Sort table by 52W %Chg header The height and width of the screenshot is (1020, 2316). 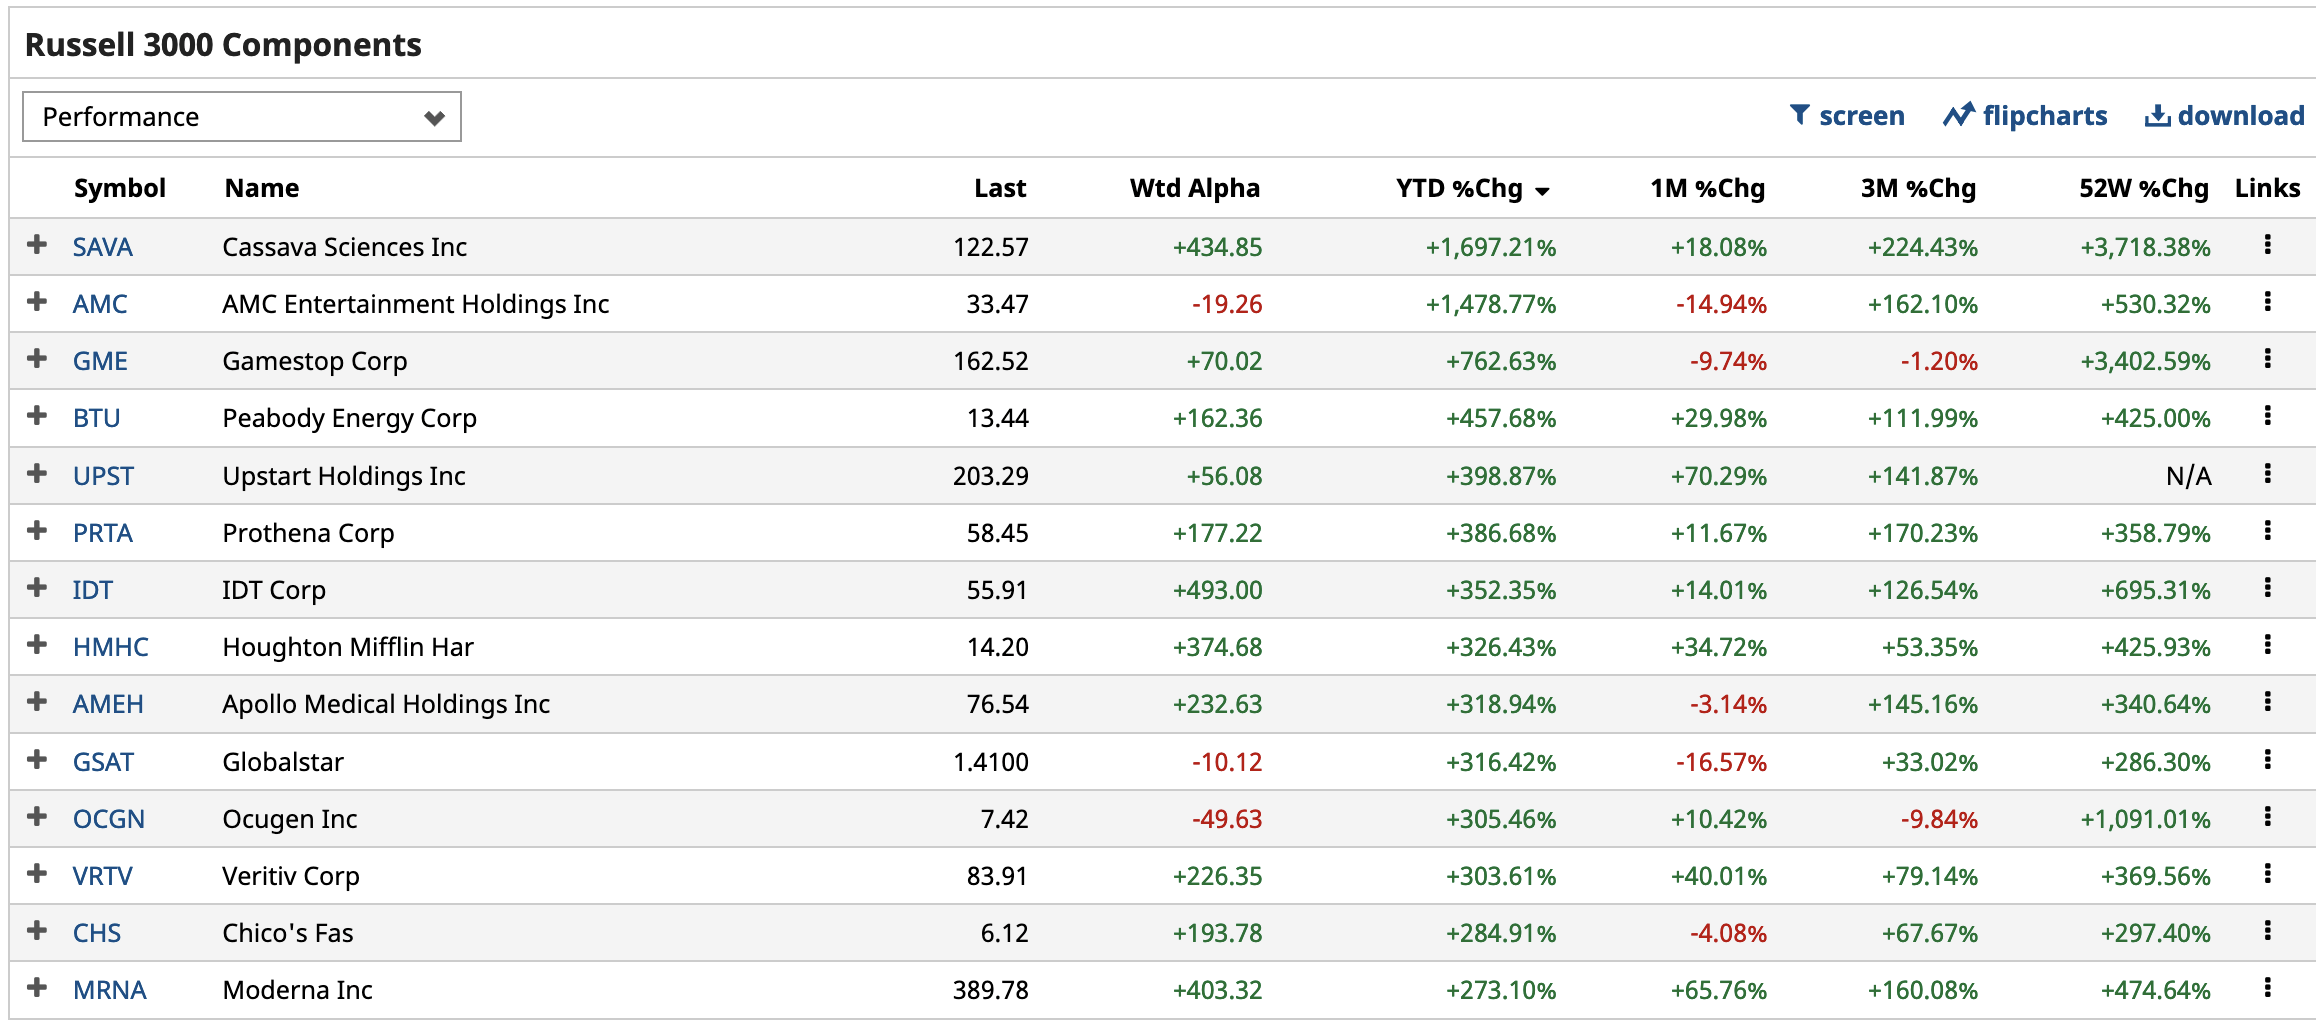point(2143,189)
